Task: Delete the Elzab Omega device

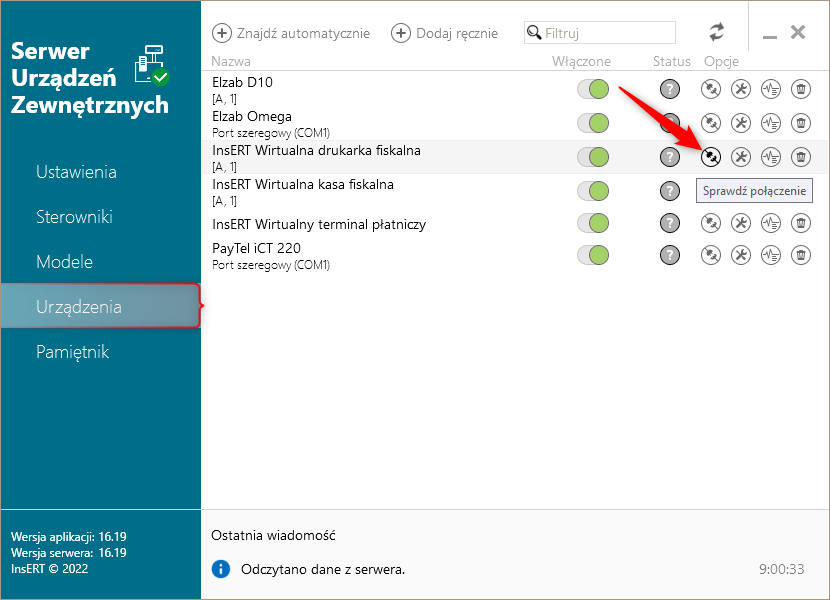Action: coord(801,123)
